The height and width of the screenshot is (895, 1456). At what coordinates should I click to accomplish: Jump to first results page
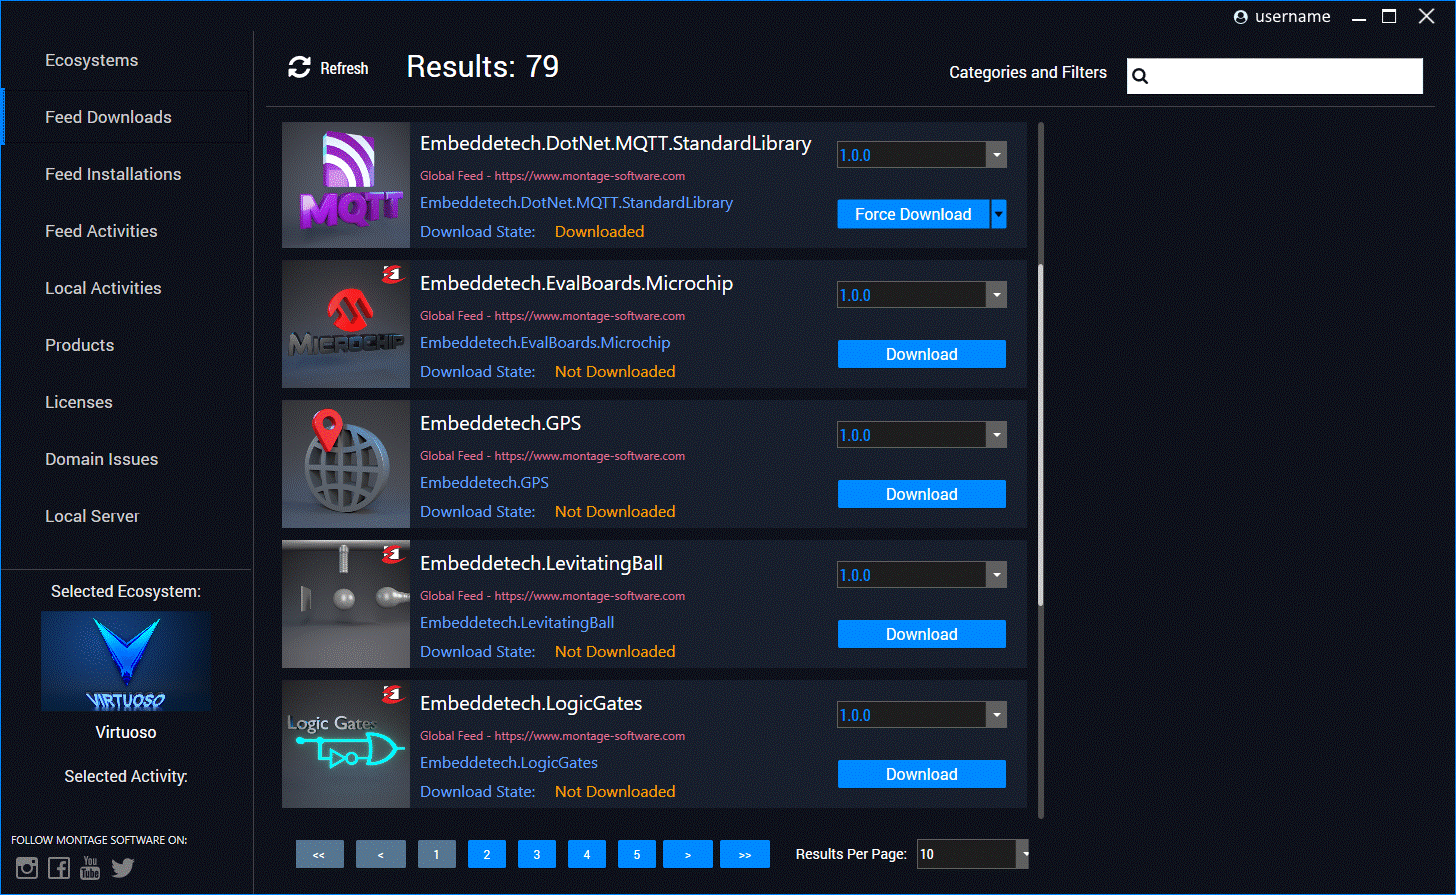click(320, 854)
